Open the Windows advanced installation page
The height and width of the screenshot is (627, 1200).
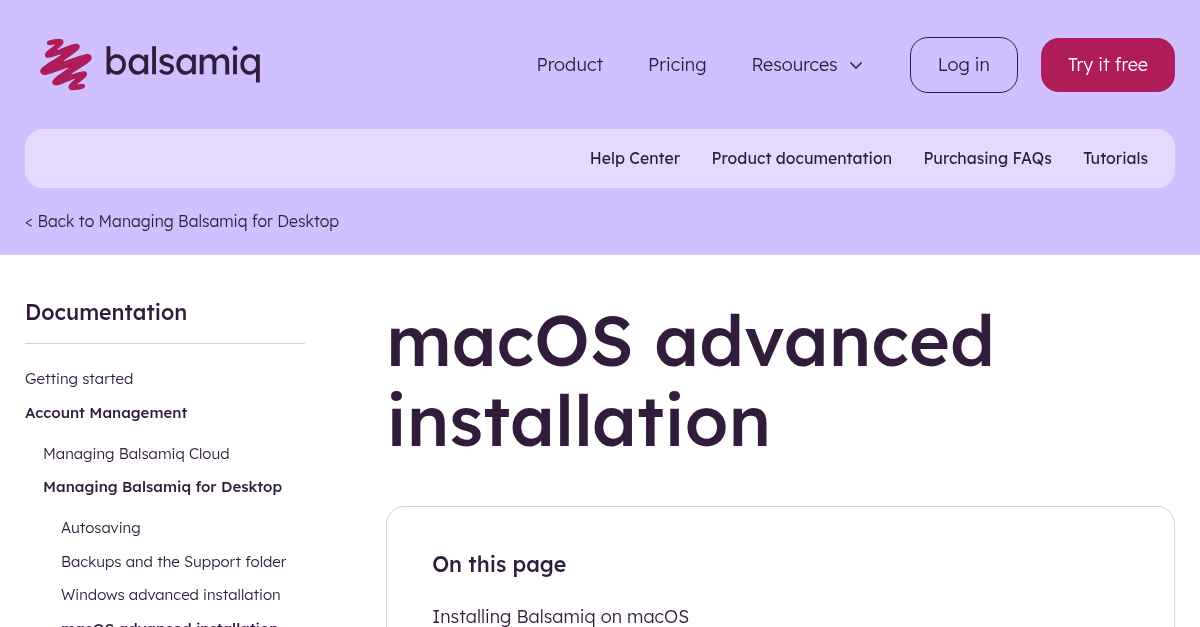(170, 594)
